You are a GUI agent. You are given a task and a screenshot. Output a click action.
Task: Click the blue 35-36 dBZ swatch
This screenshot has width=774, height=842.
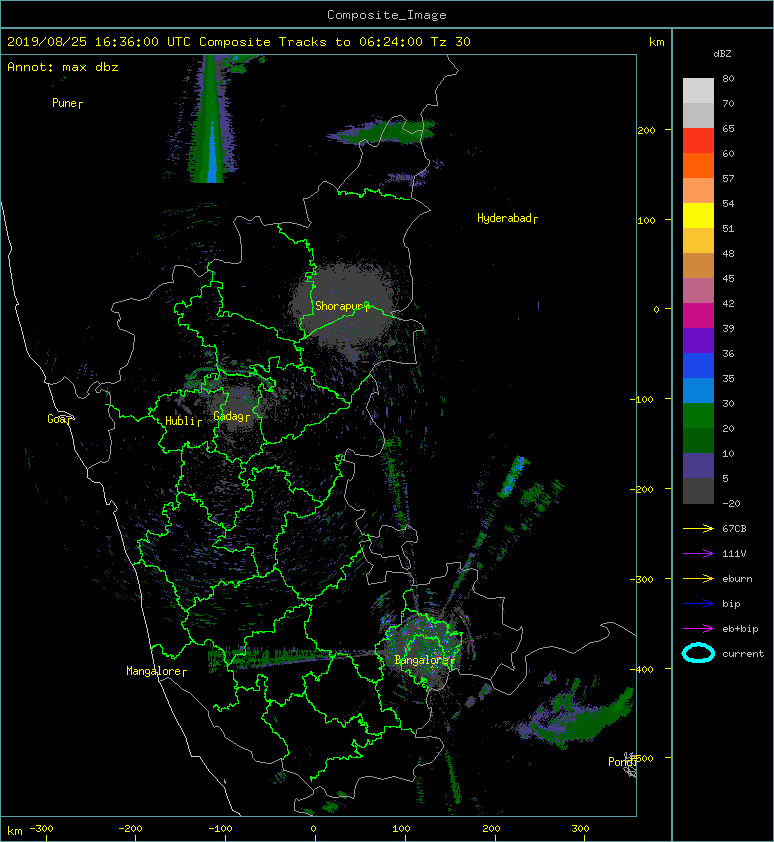[698, 366]
